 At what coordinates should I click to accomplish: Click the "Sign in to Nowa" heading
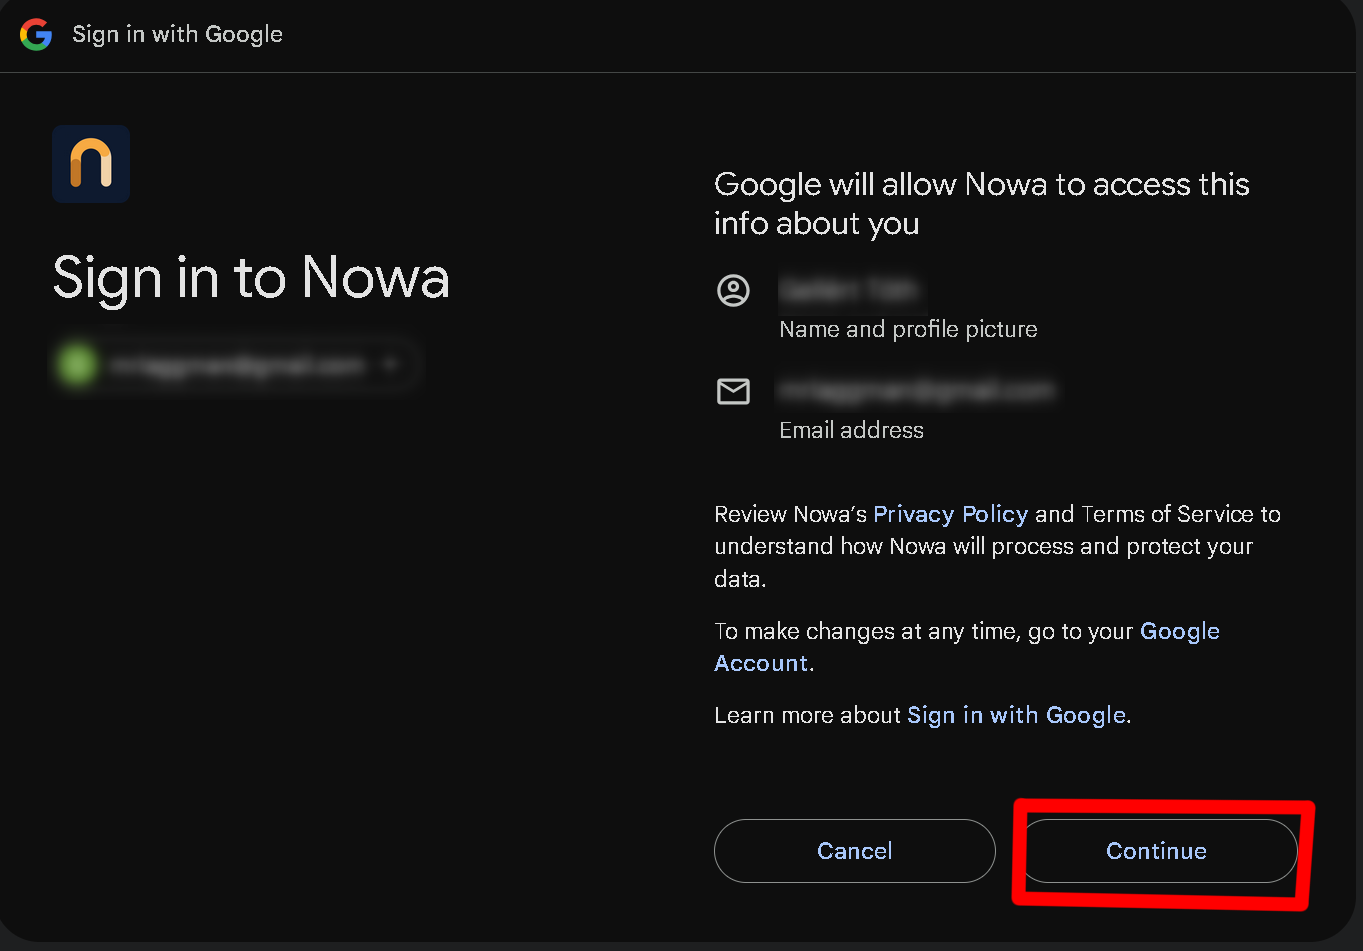(251, 277)
